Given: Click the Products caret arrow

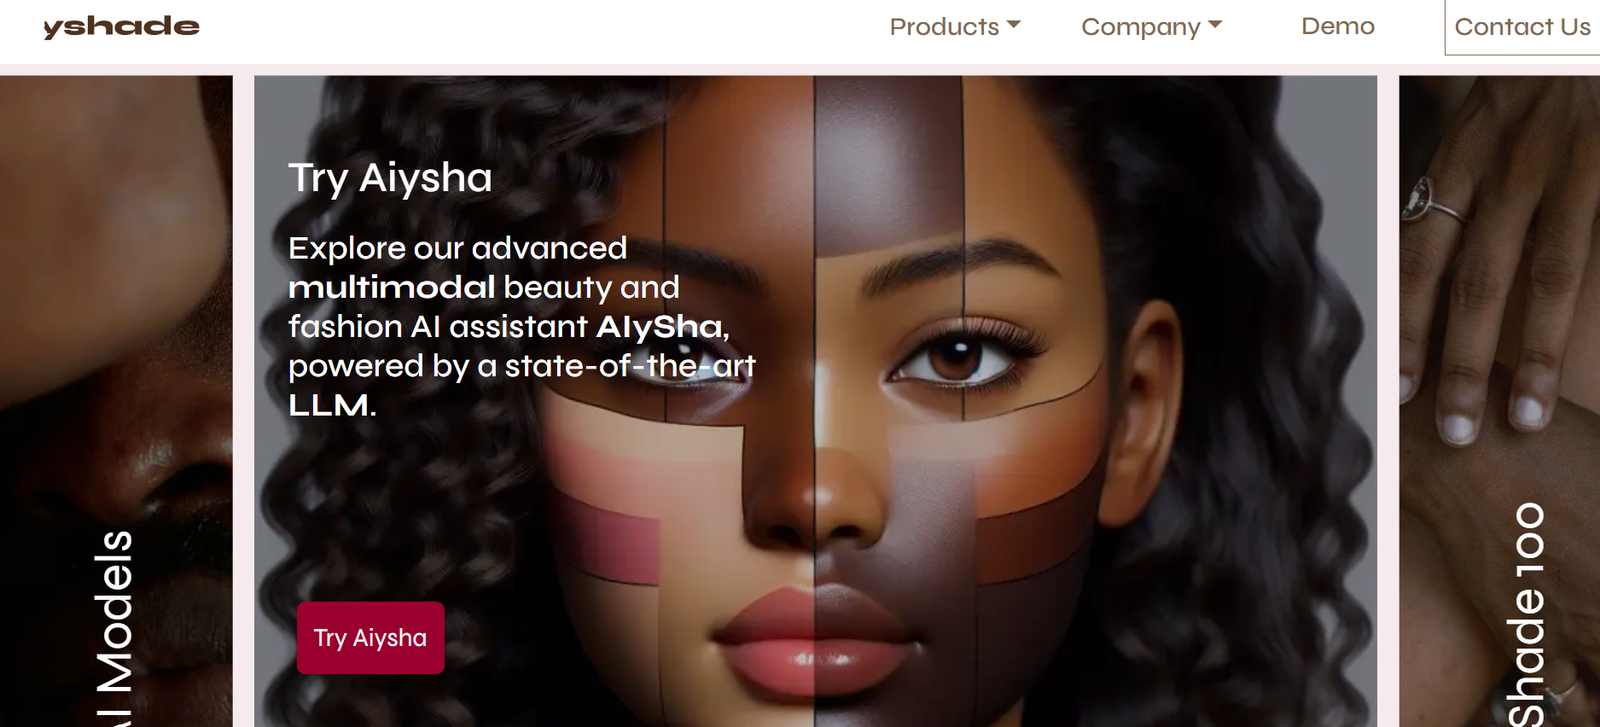Looking at the screenshot, I should [x=1014, y=25].
